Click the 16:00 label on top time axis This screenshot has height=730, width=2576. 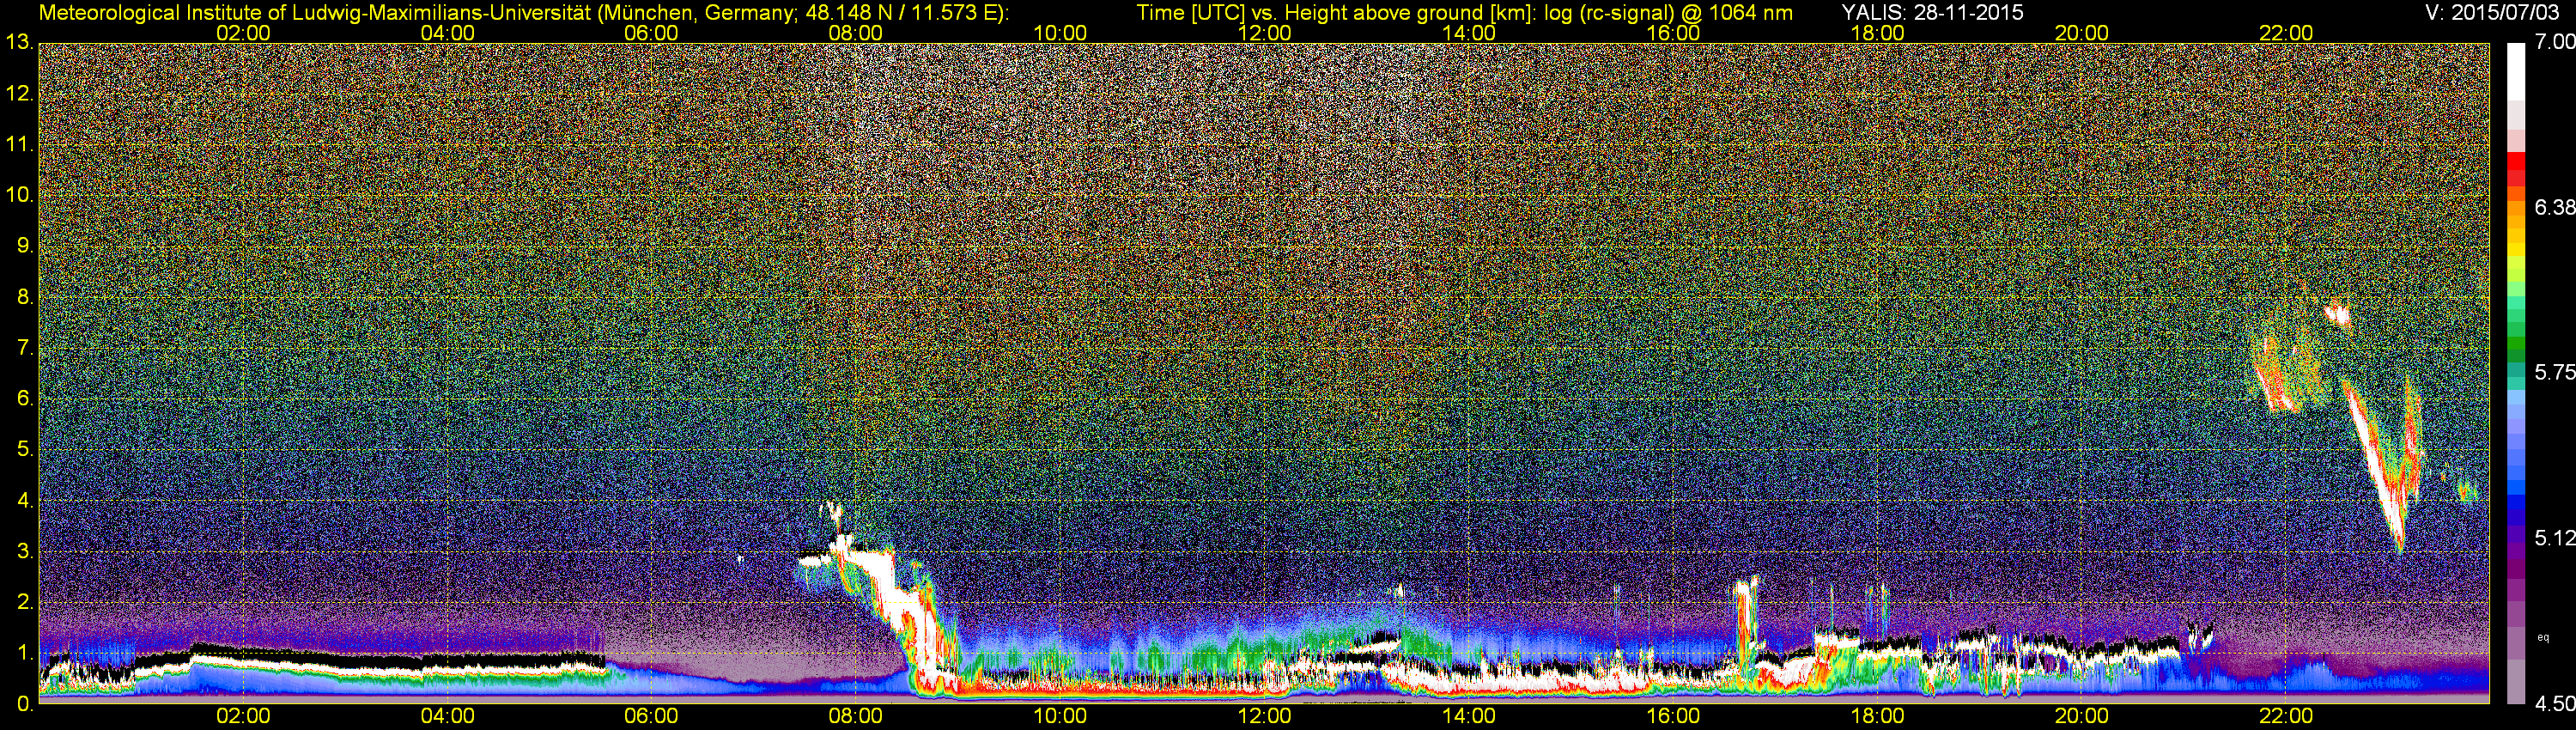(1673, 33)
